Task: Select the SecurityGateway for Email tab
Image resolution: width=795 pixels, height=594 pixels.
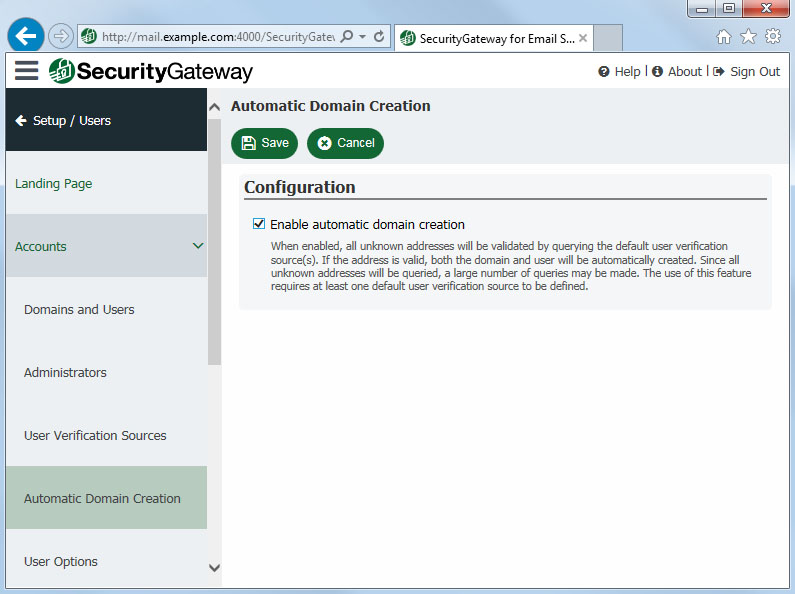Action: pos(493,38)
